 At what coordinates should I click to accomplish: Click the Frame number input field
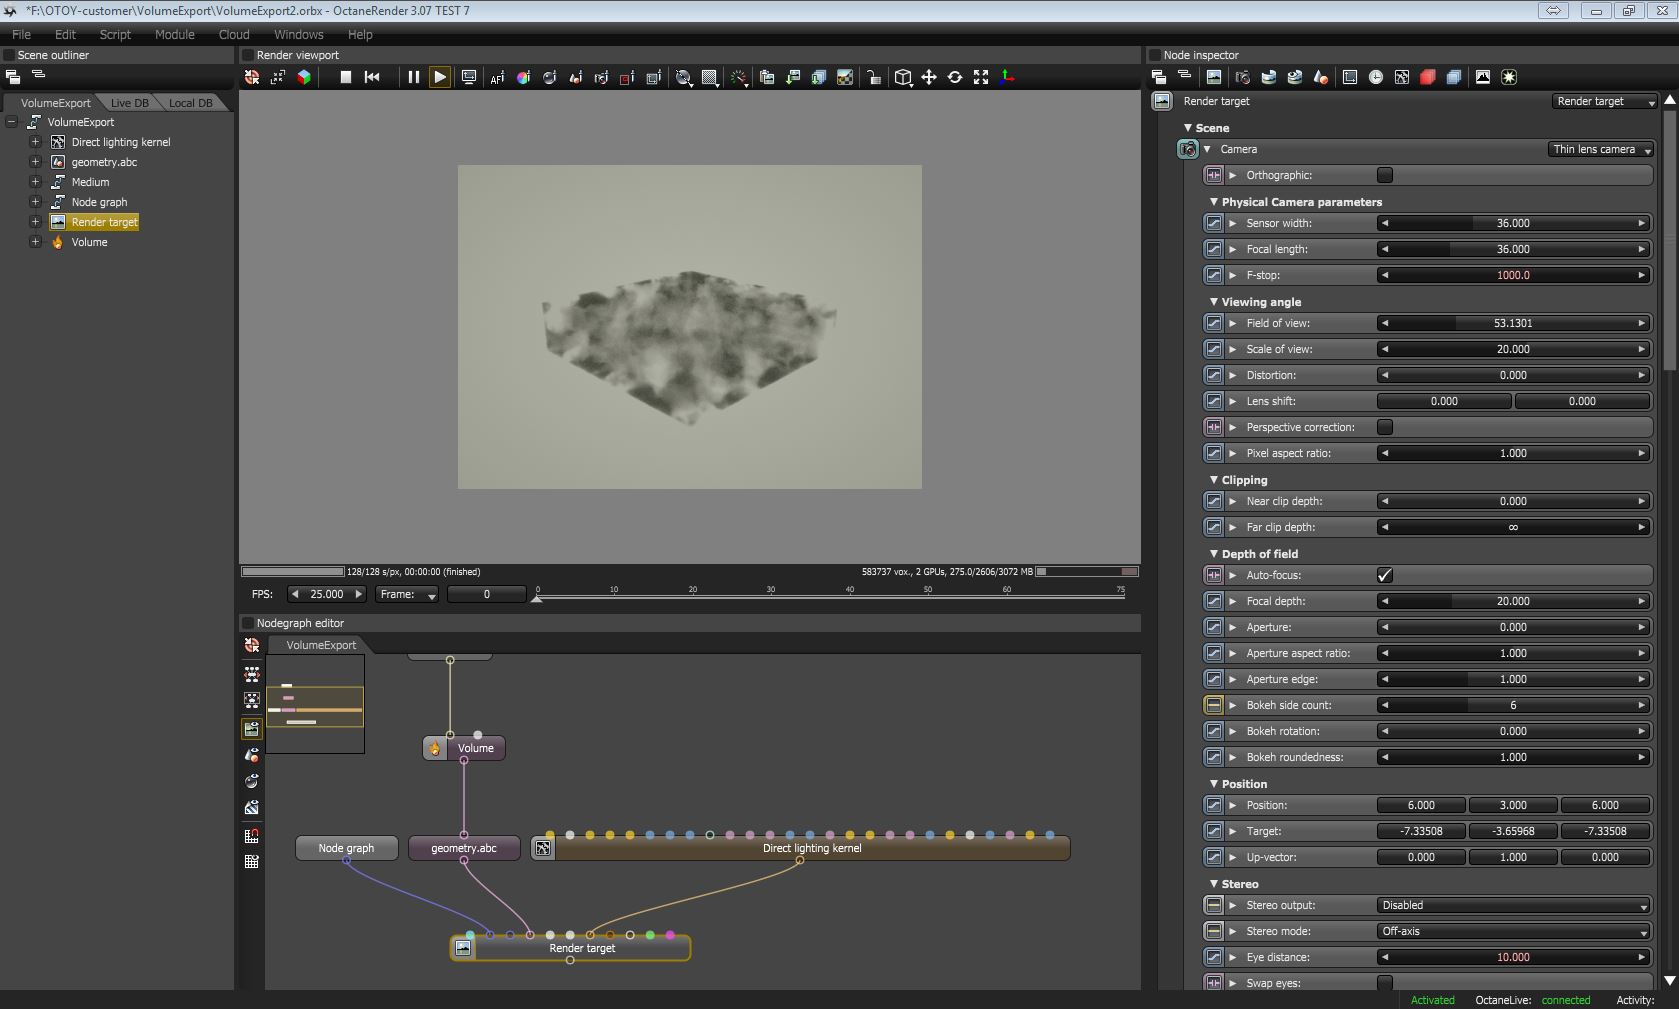(x=487, y=594)
